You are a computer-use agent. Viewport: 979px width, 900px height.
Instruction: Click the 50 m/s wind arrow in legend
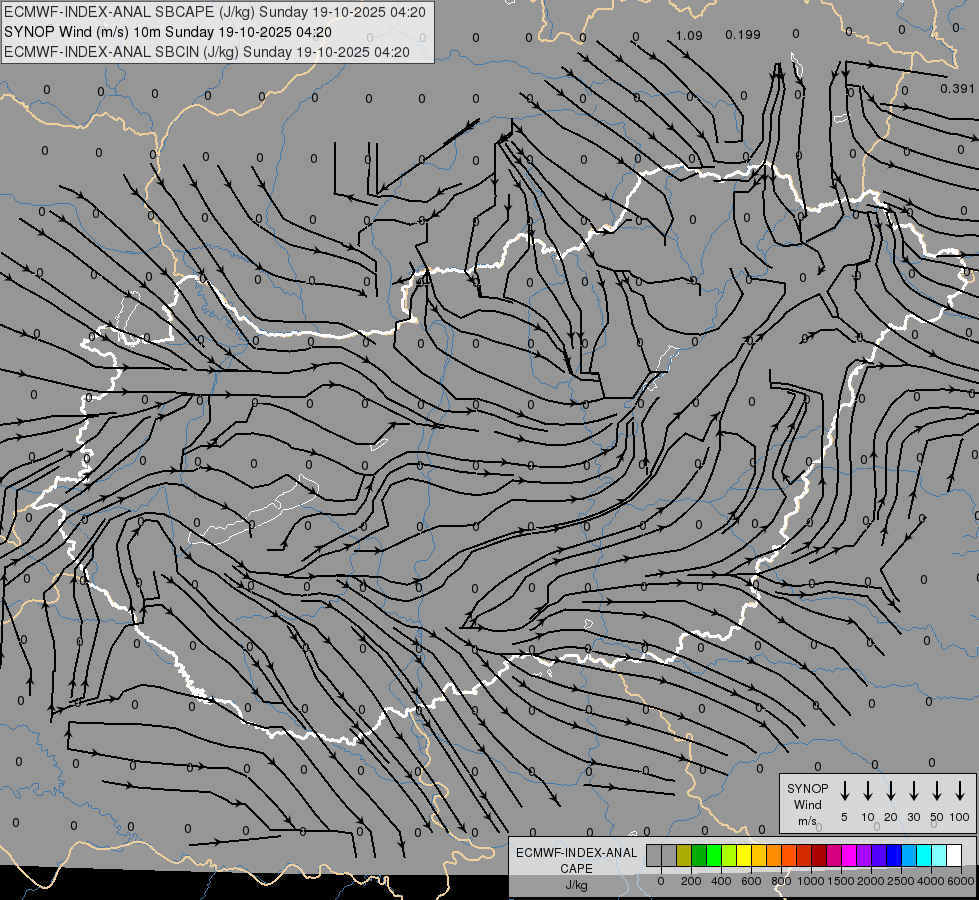coord(937,790)
